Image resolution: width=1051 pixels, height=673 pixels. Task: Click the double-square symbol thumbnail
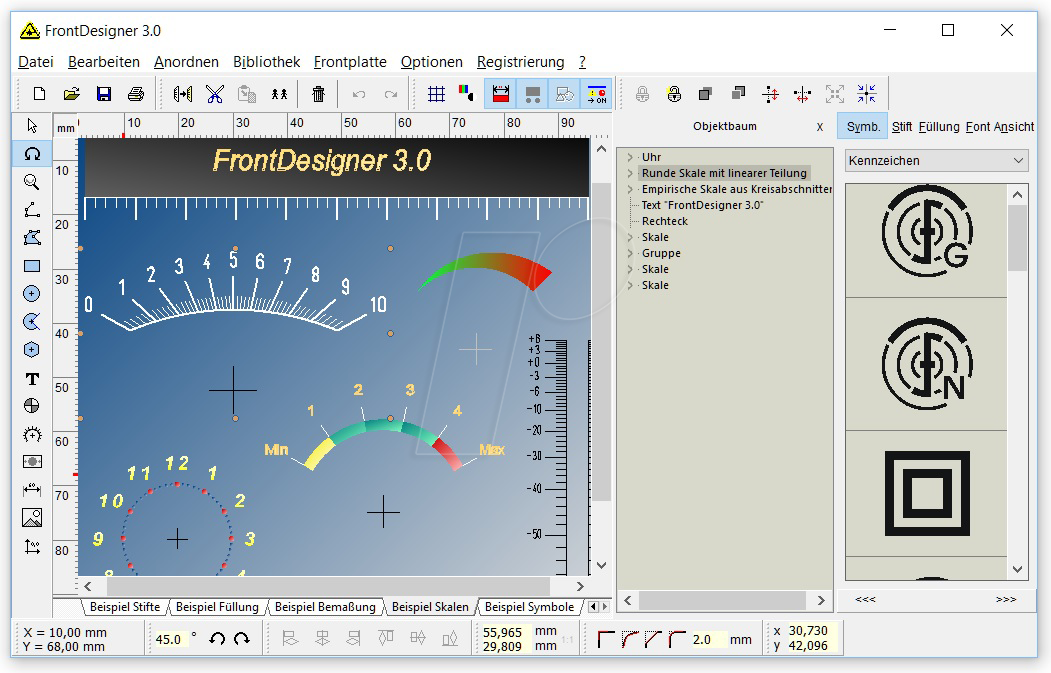(x=926, y=492)
